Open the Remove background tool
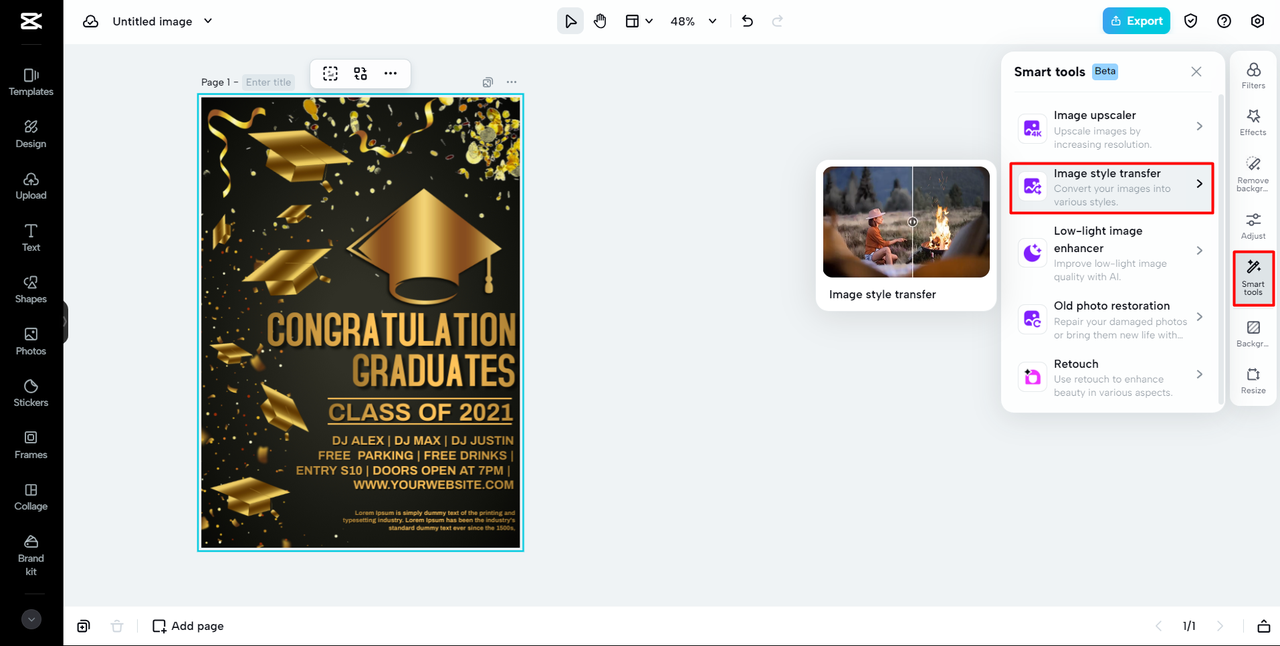 coord(1253,174)
